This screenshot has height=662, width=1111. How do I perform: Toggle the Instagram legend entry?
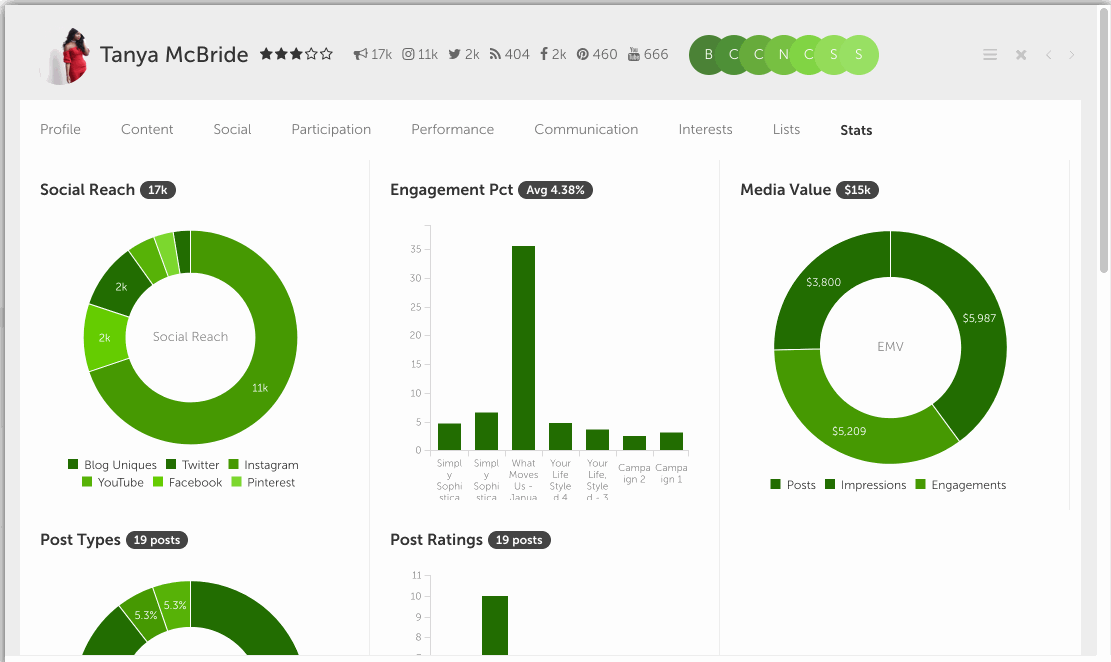click(x=264, y=465)
